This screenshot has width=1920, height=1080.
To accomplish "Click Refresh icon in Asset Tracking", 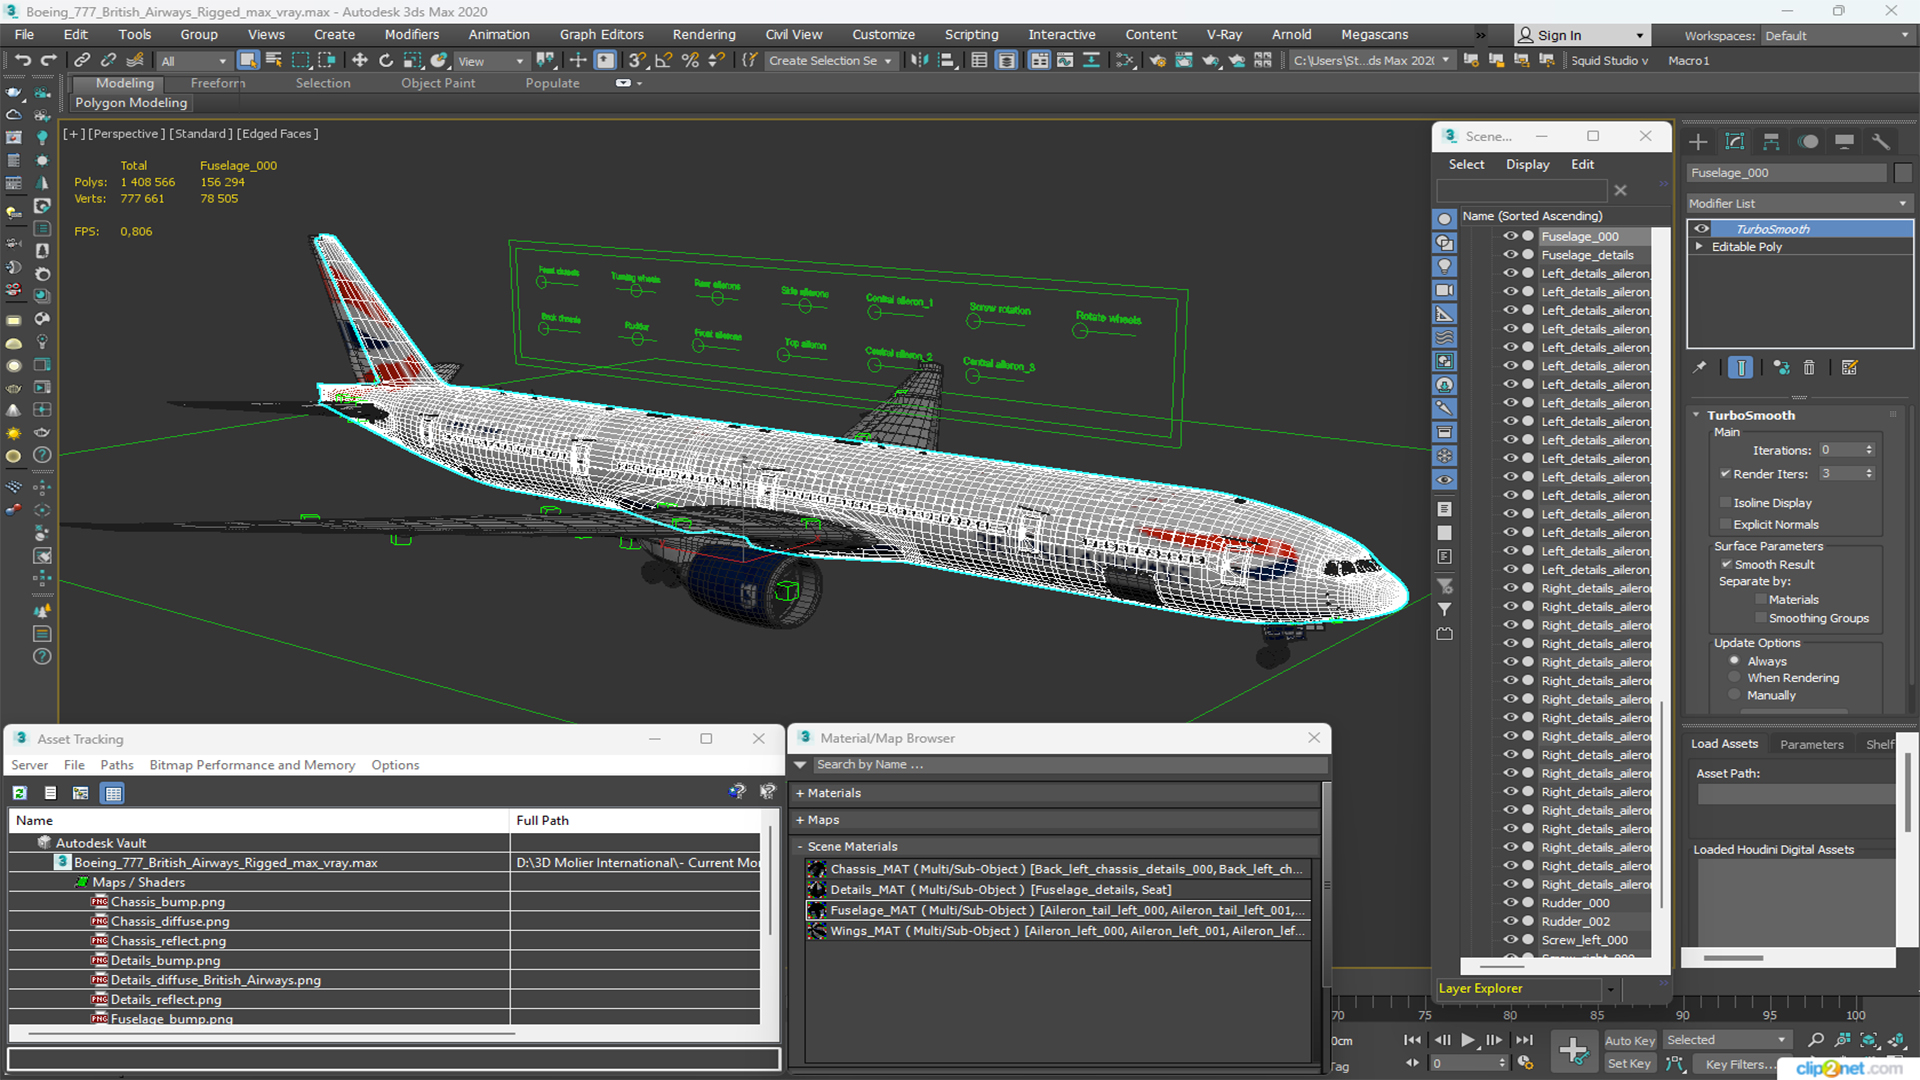I will (x=19, y=793).
